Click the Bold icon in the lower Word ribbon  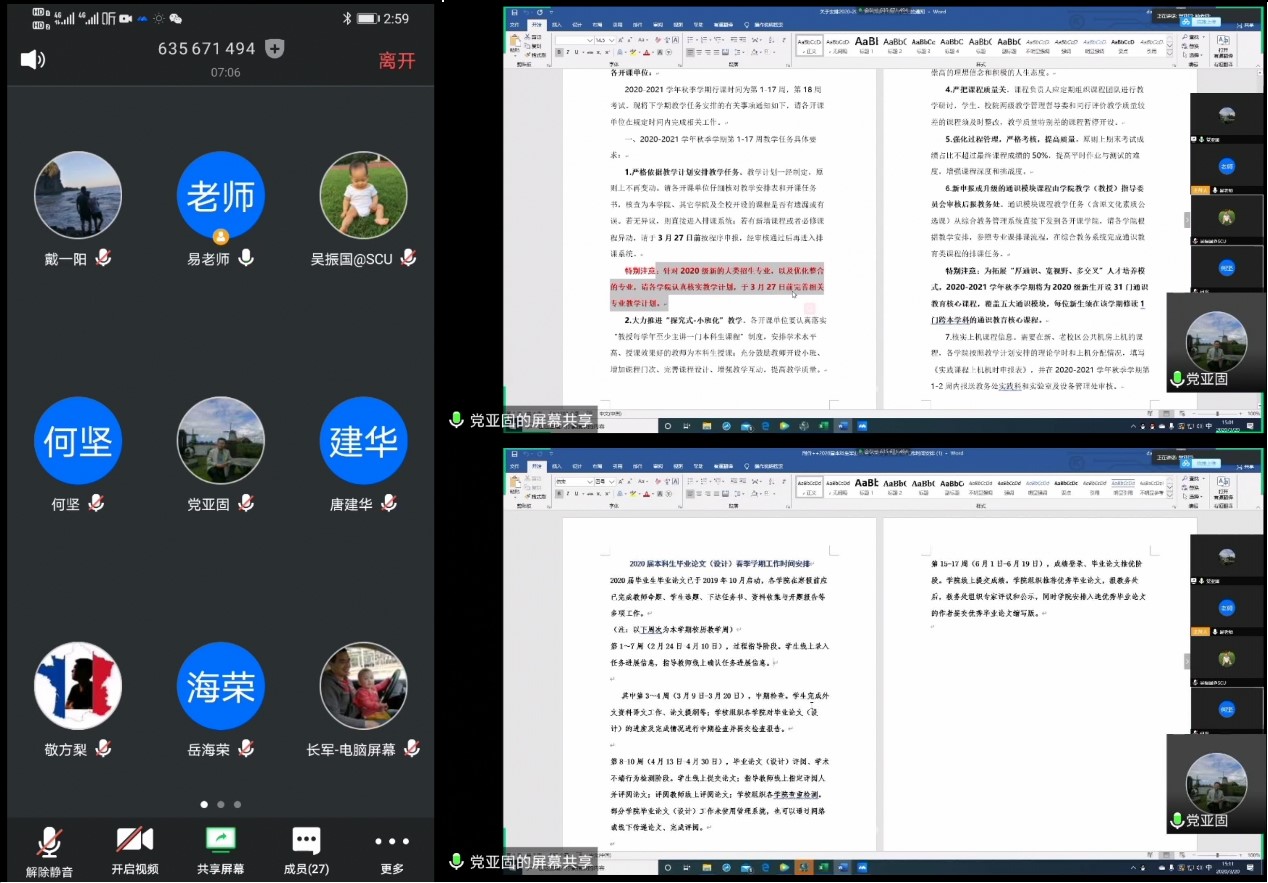point(558,494)
